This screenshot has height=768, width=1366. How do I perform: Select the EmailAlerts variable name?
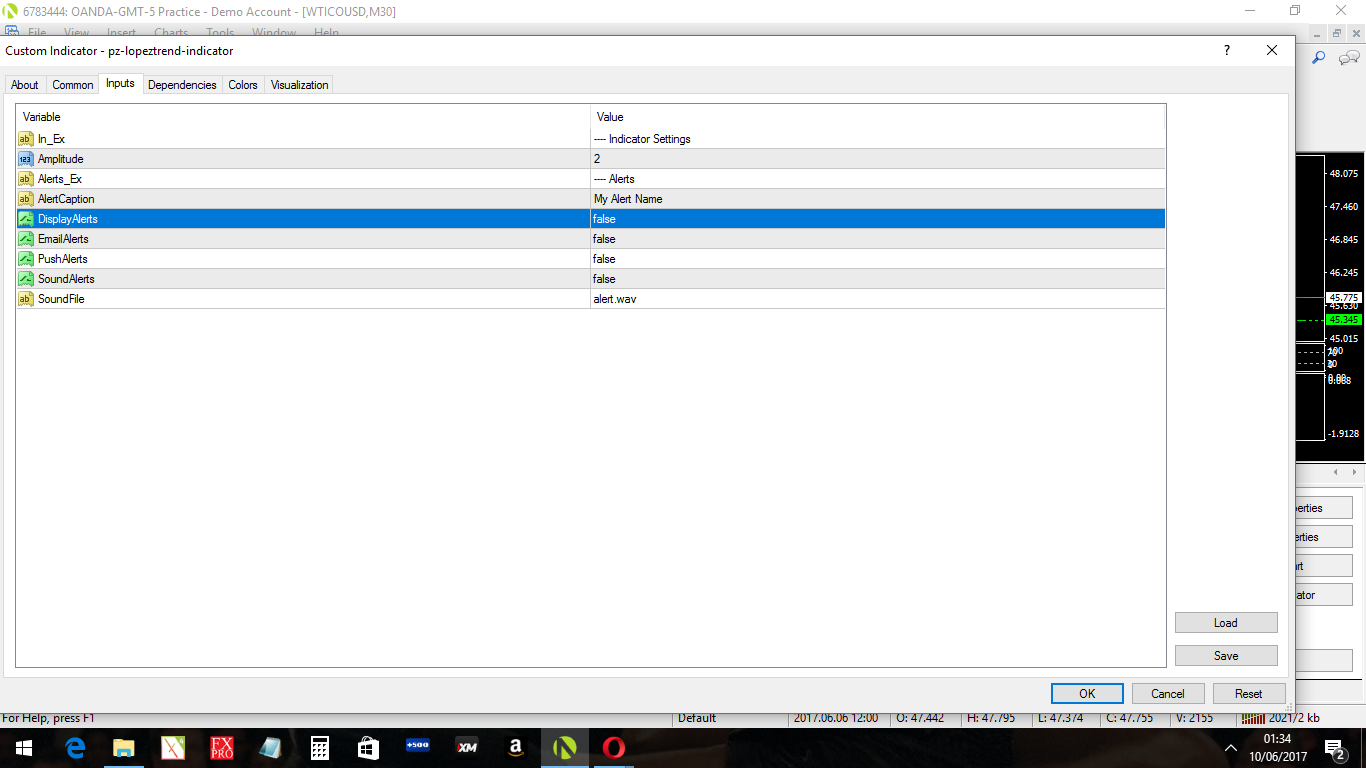pos(63,239)
